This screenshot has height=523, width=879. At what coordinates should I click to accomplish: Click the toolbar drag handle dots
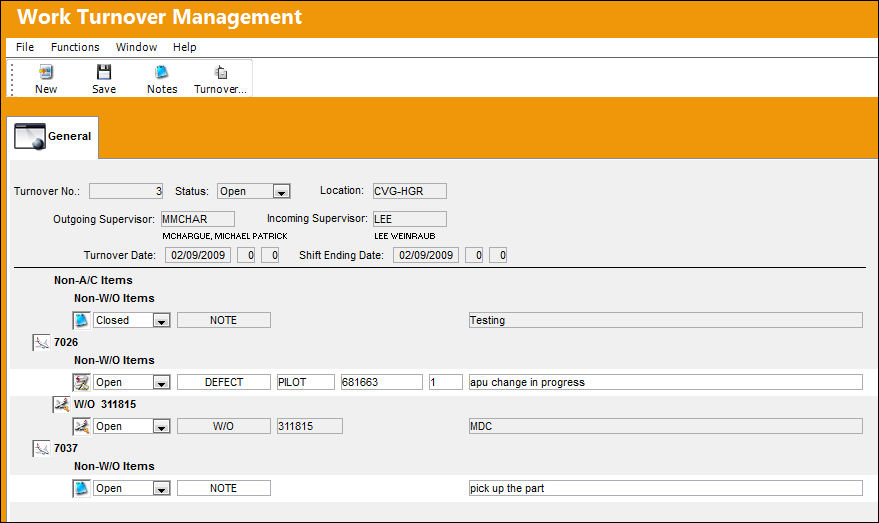12,79
